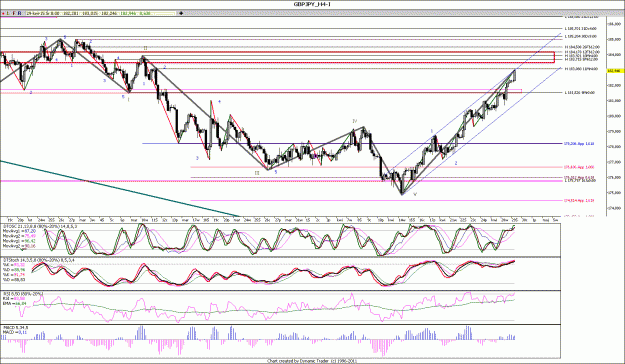
Task: Click the pink 174,514 App 1.618 label
Action: click(x=579, y=201)
